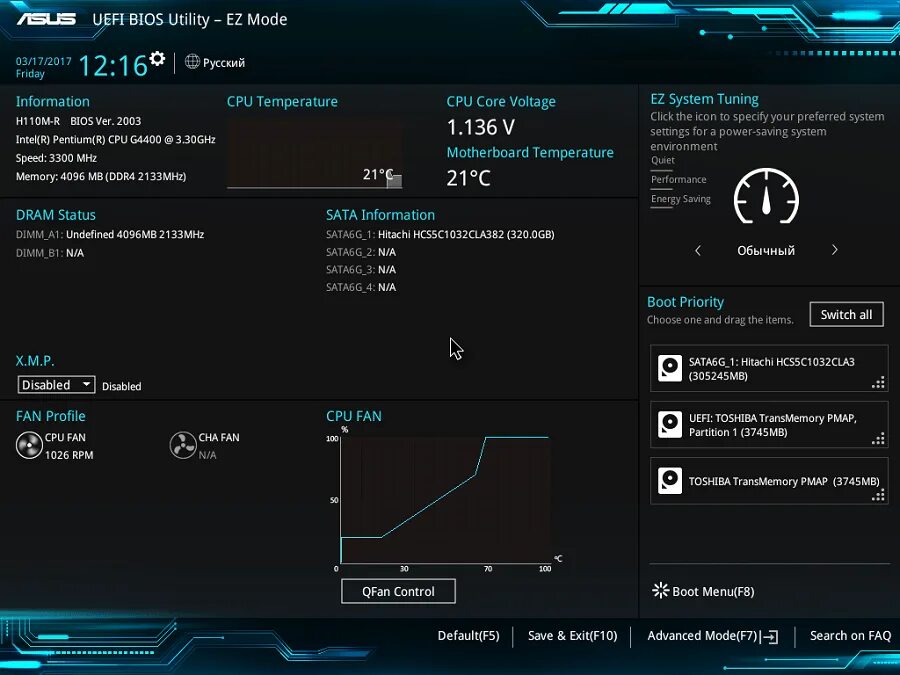
Task: Click the CPU FAN curve graph
Action: tap(445, 500)
